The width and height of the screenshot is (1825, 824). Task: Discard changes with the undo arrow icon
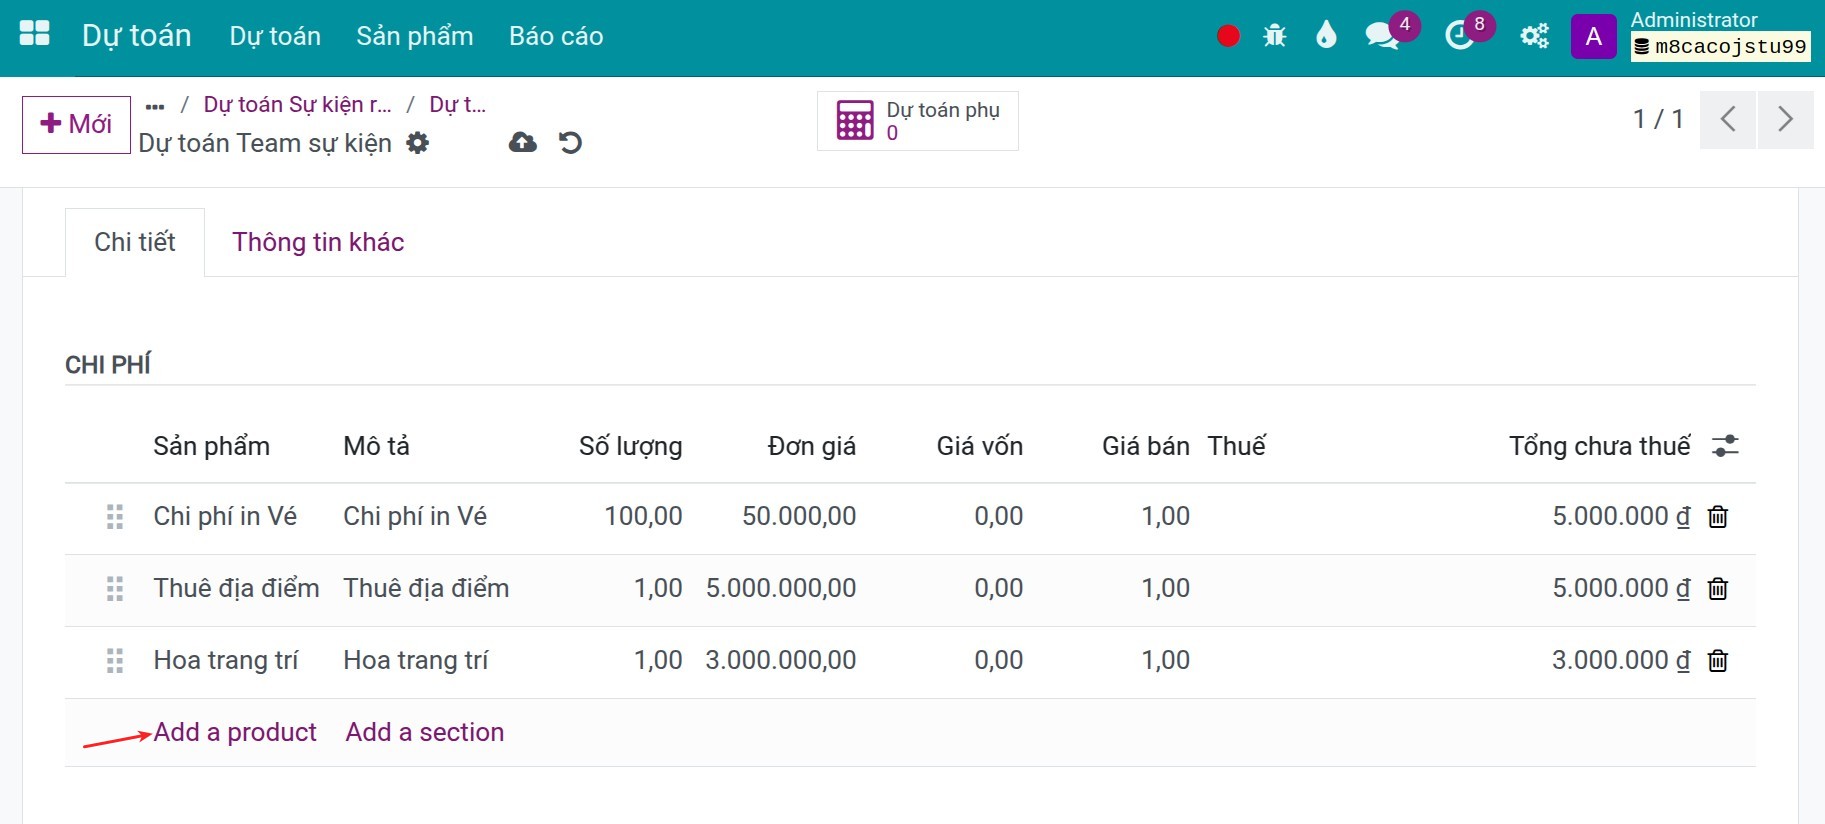coord(570,143)
